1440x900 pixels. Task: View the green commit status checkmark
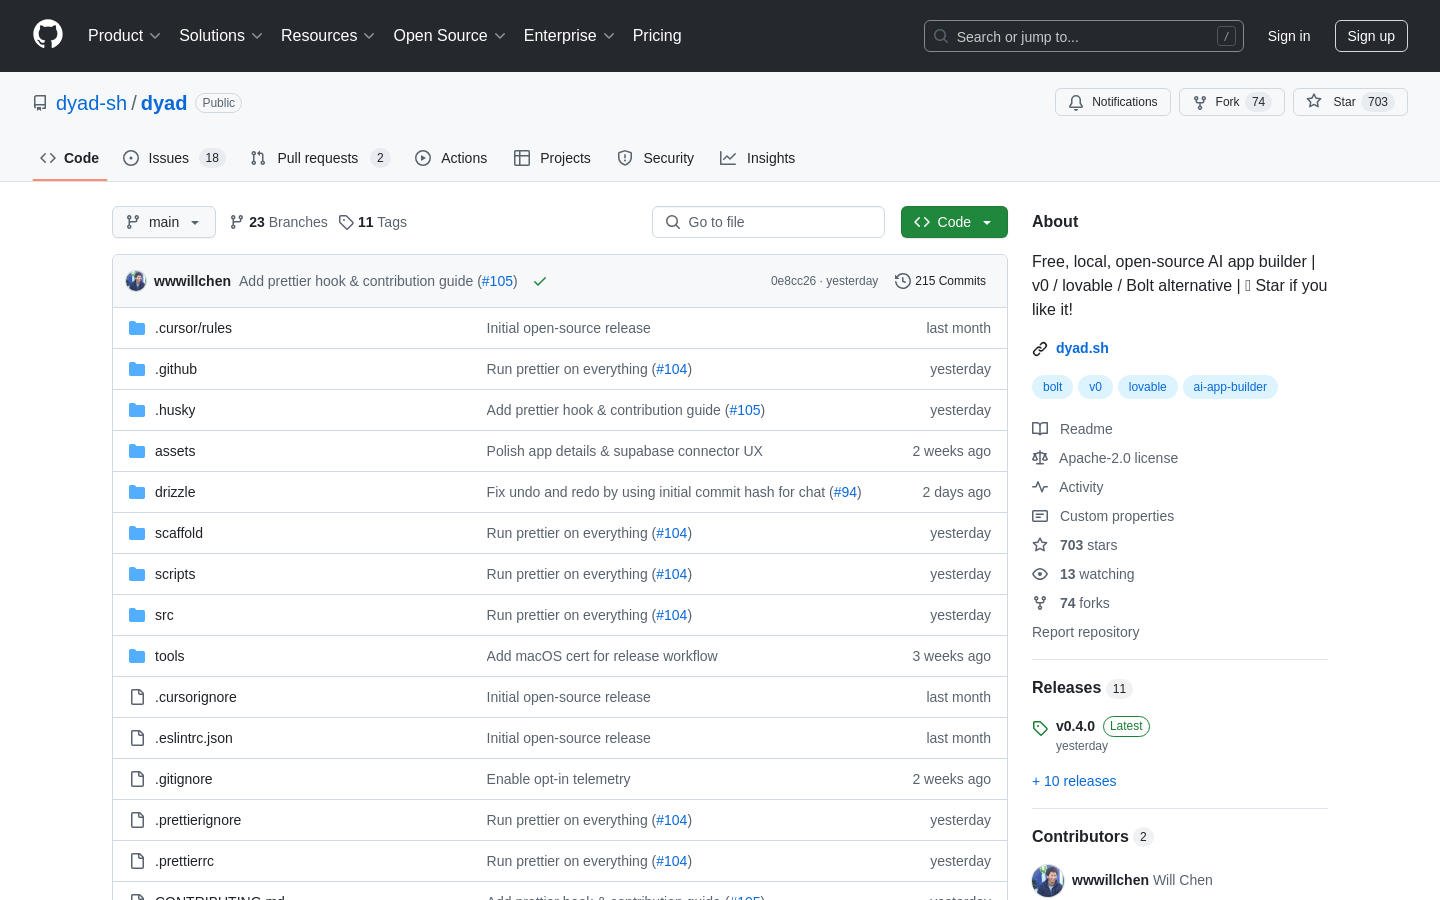[x=540, y=281]
